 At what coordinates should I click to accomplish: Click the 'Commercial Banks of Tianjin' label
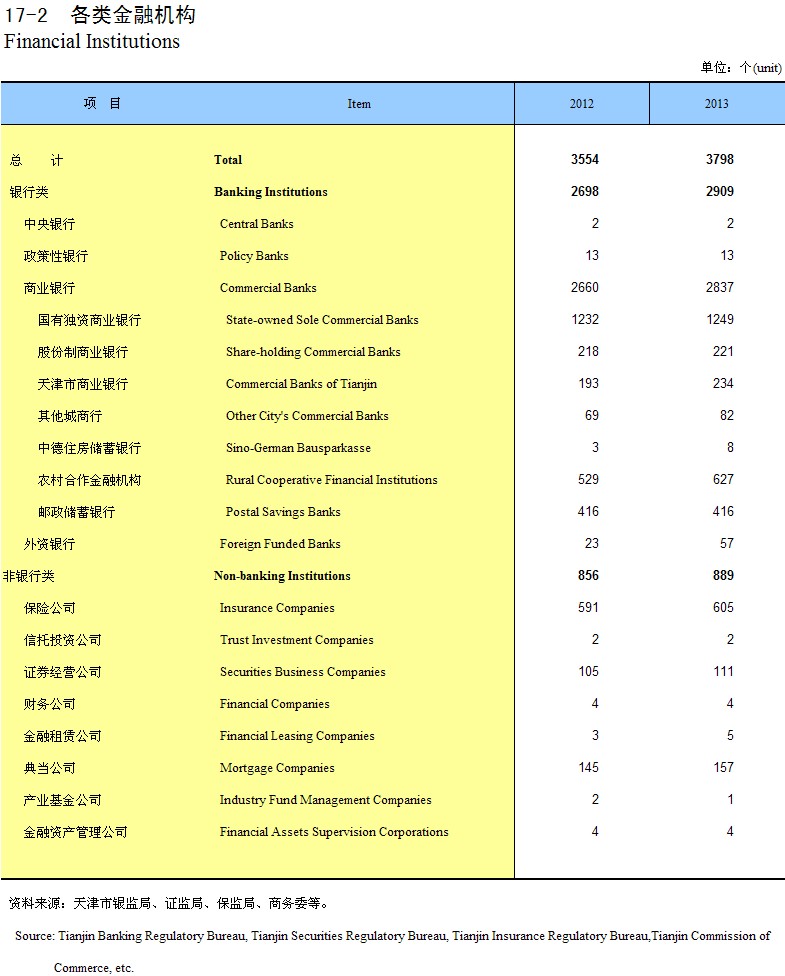[301, 384]
